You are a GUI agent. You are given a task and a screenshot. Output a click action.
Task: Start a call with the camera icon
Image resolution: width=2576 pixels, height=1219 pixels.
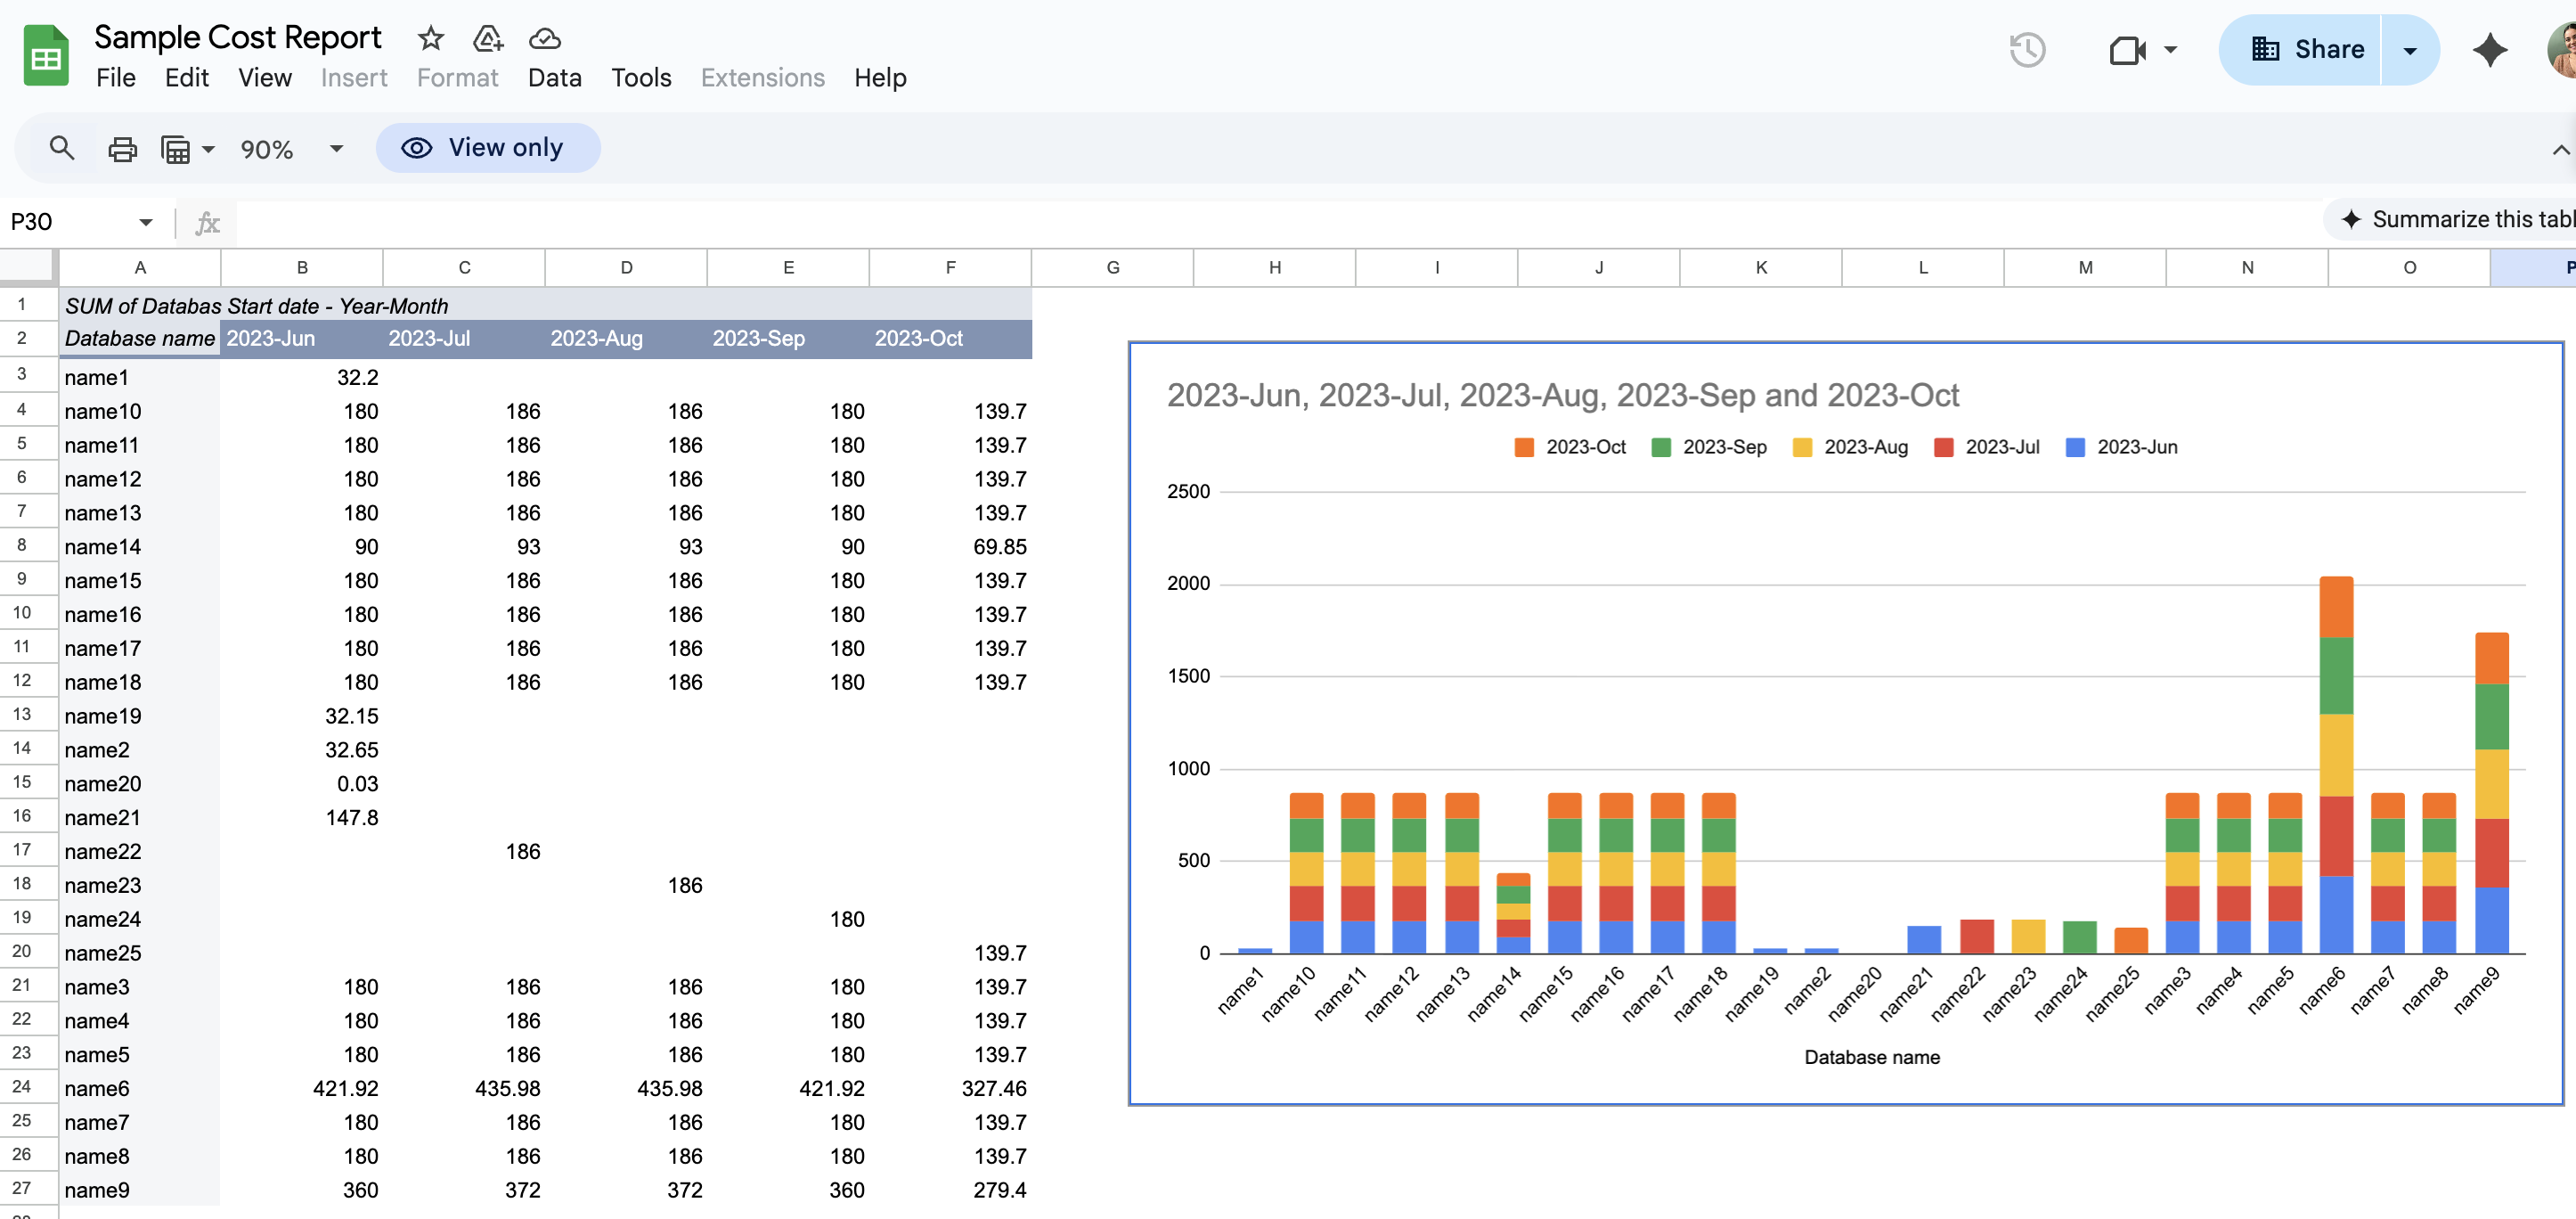coord(2127,50)
